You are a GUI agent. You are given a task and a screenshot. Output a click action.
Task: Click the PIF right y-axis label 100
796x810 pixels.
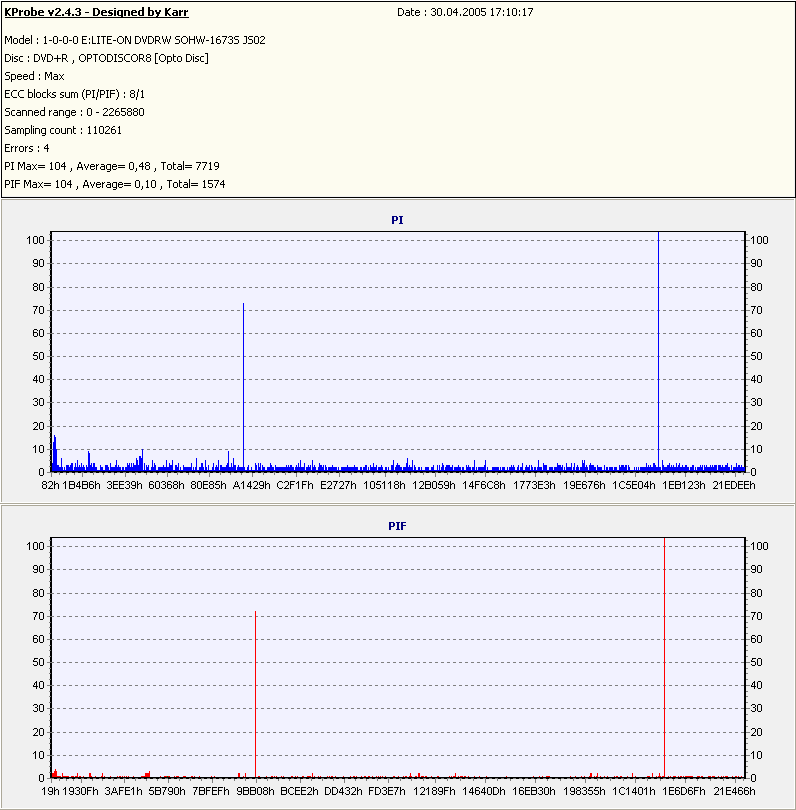[759, 546]
